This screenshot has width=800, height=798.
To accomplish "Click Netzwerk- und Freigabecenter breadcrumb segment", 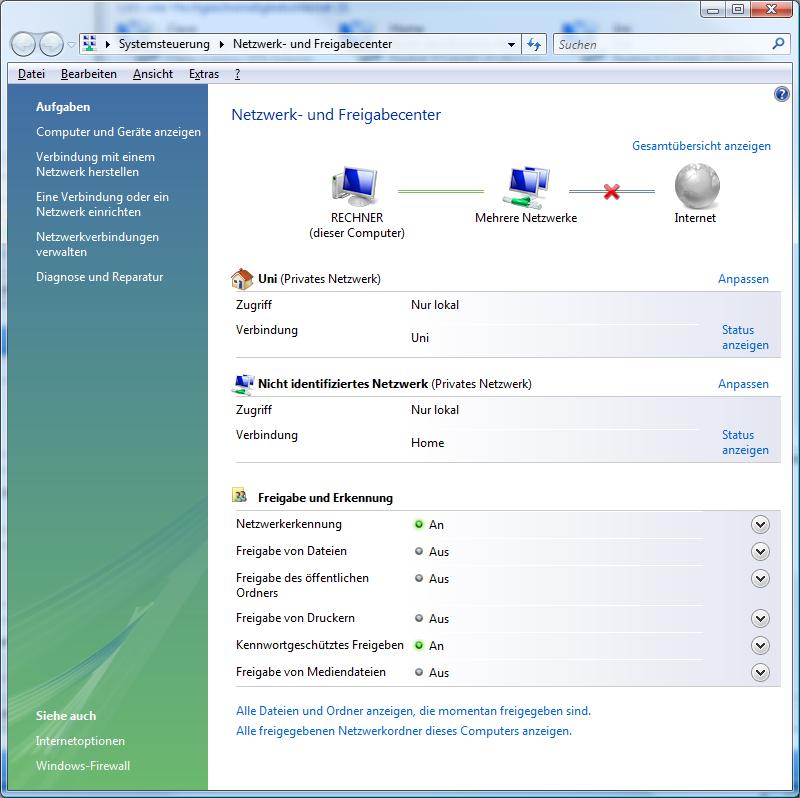I will coord(312,44).
